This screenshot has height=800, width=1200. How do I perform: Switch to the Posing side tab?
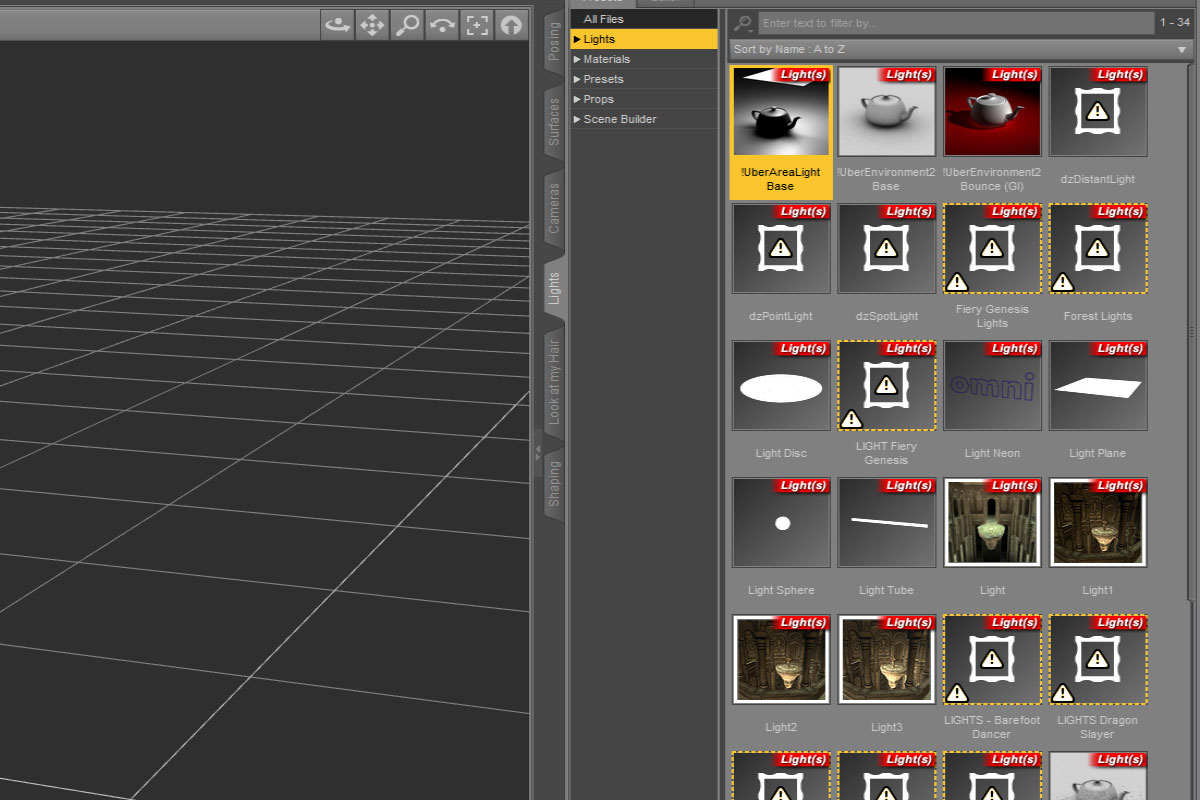pos(554,43)
